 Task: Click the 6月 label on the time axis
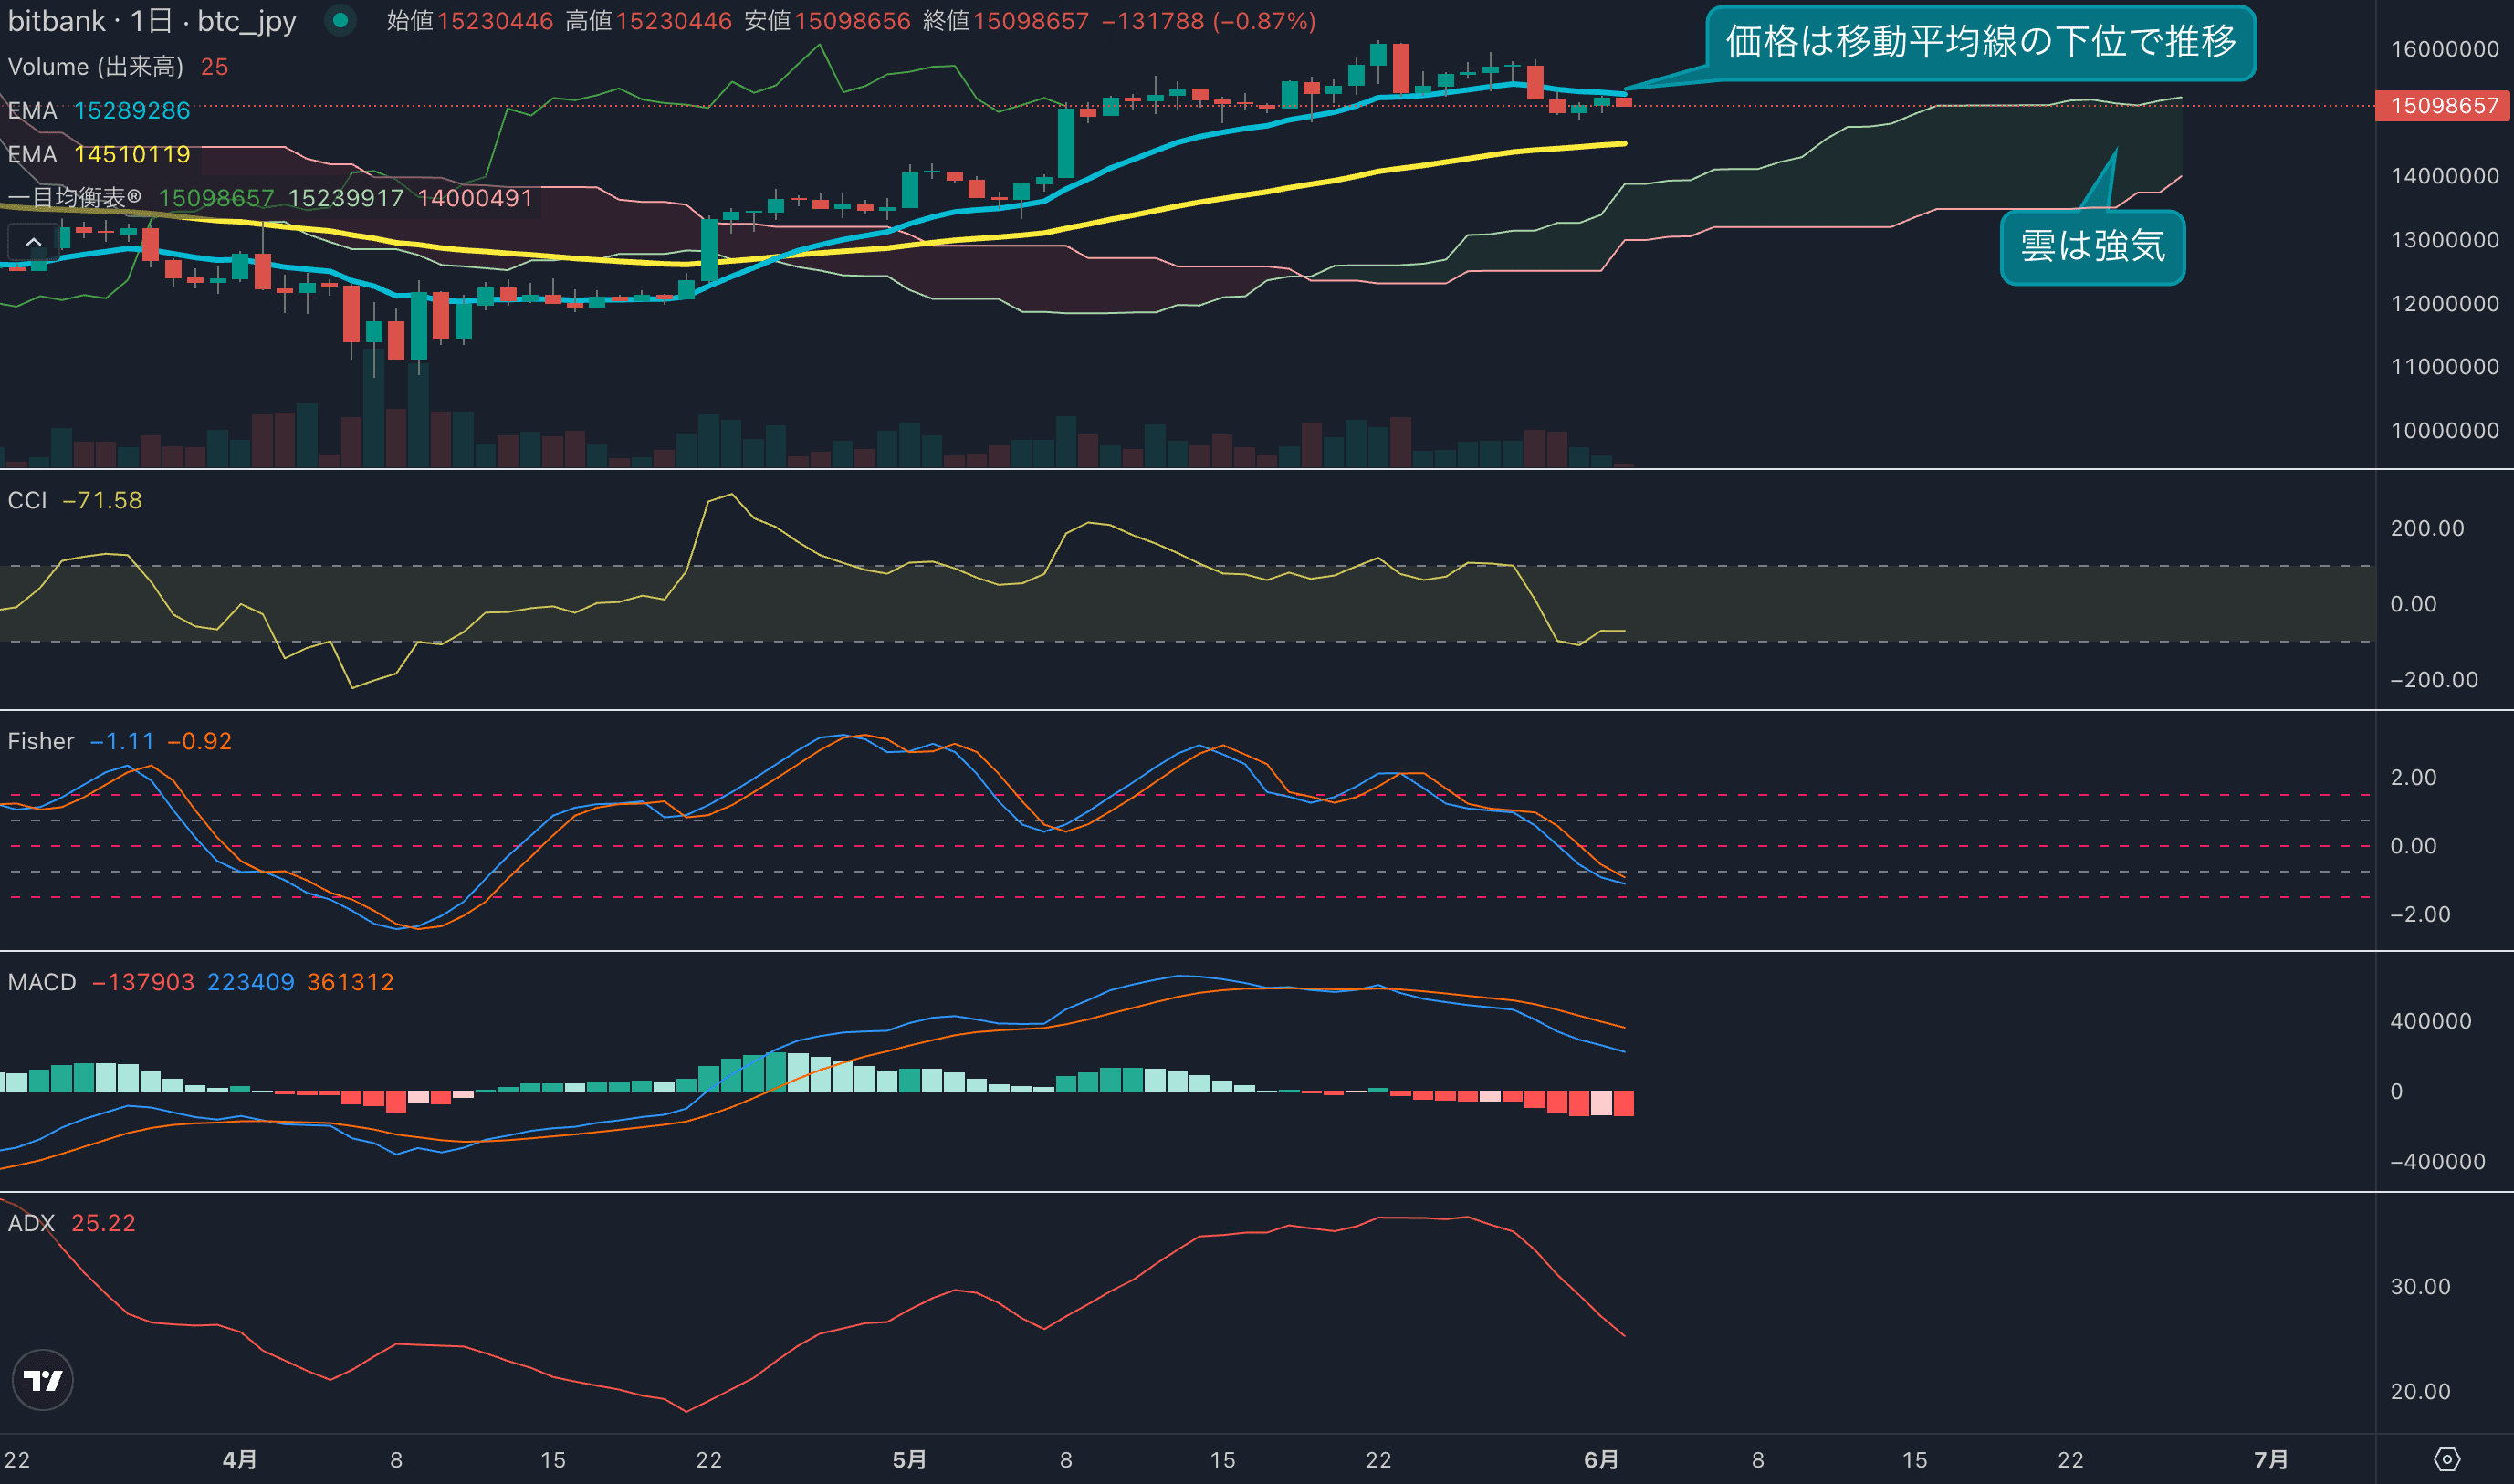coord(1601,1459)
